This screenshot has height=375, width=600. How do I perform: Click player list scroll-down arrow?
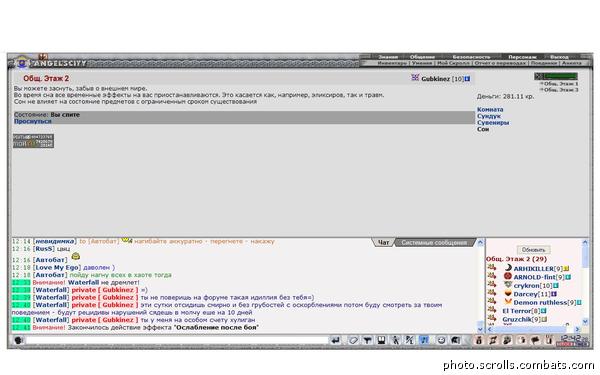585,321
